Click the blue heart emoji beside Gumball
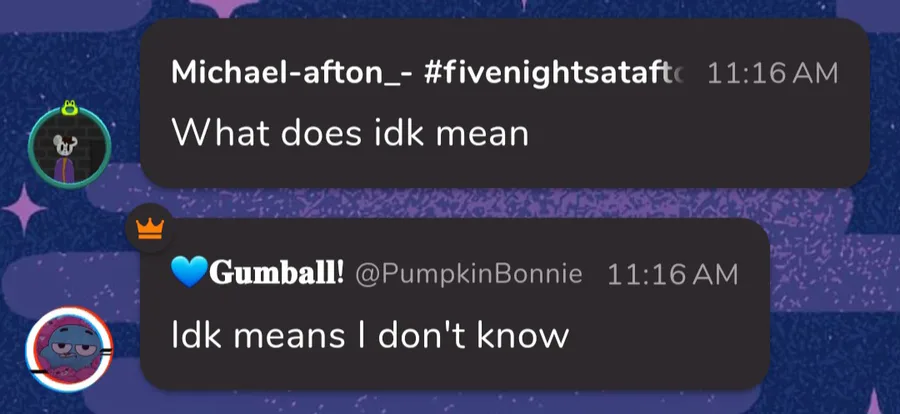900x414 pixels. click(x=188, y=273)
